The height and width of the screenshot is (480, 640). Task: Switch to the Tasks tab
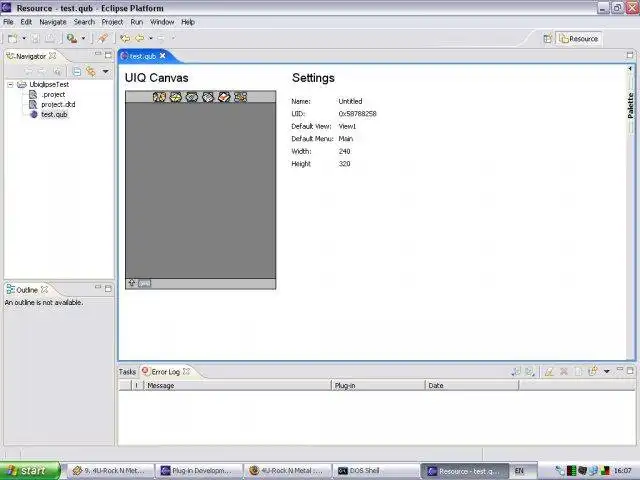coord(127,372)
